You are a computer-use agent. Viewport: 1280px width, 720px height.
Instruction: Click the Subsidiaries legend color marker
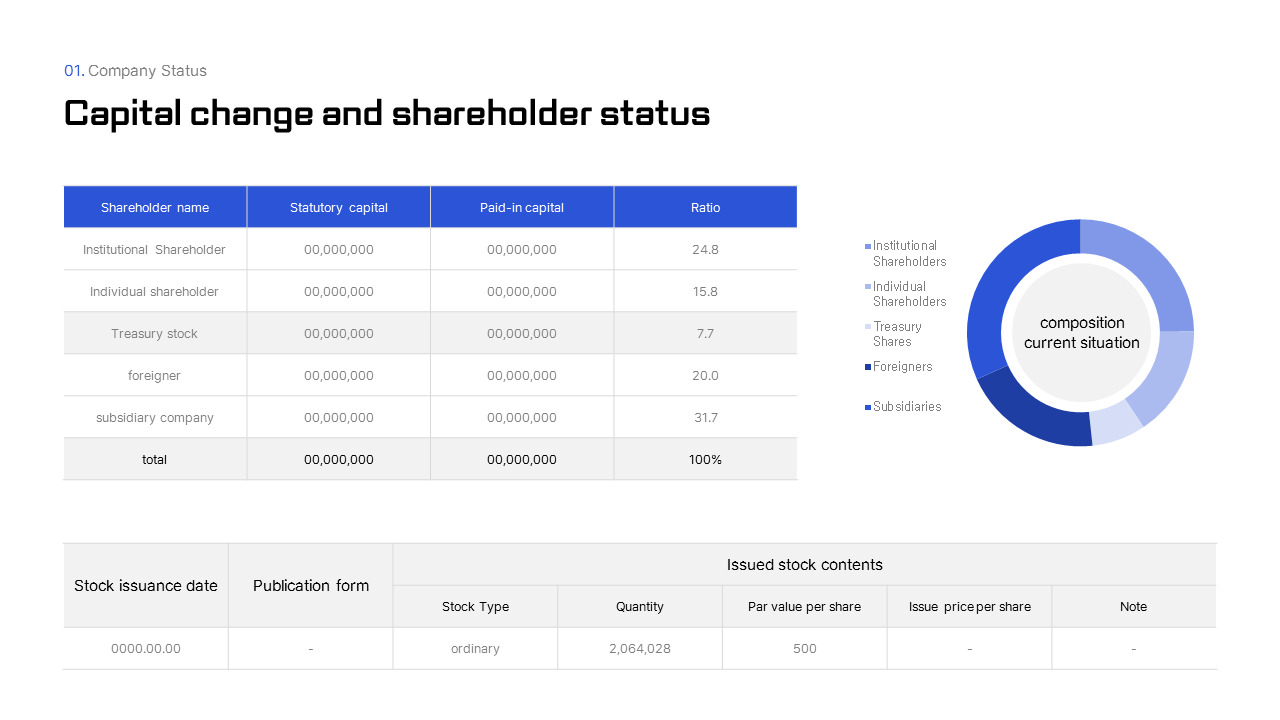pyautogui.click(x=868, y=407)
